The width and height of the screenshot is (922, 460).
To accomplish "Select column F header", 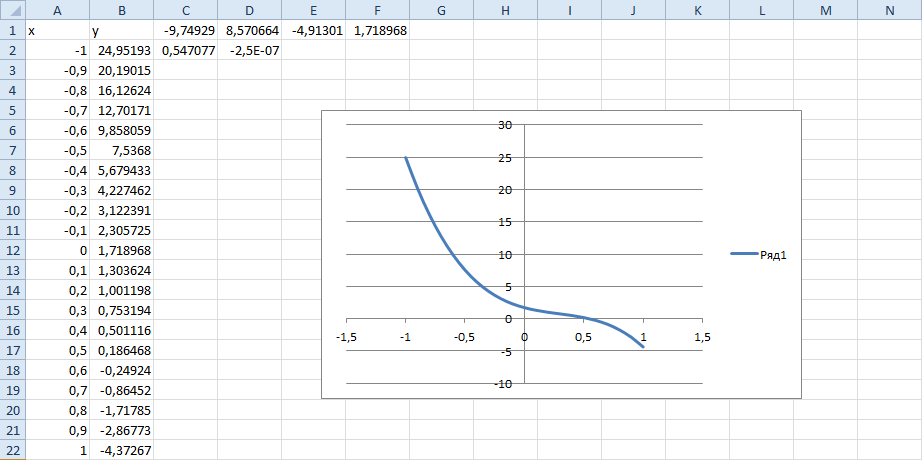I will point(378,9).
